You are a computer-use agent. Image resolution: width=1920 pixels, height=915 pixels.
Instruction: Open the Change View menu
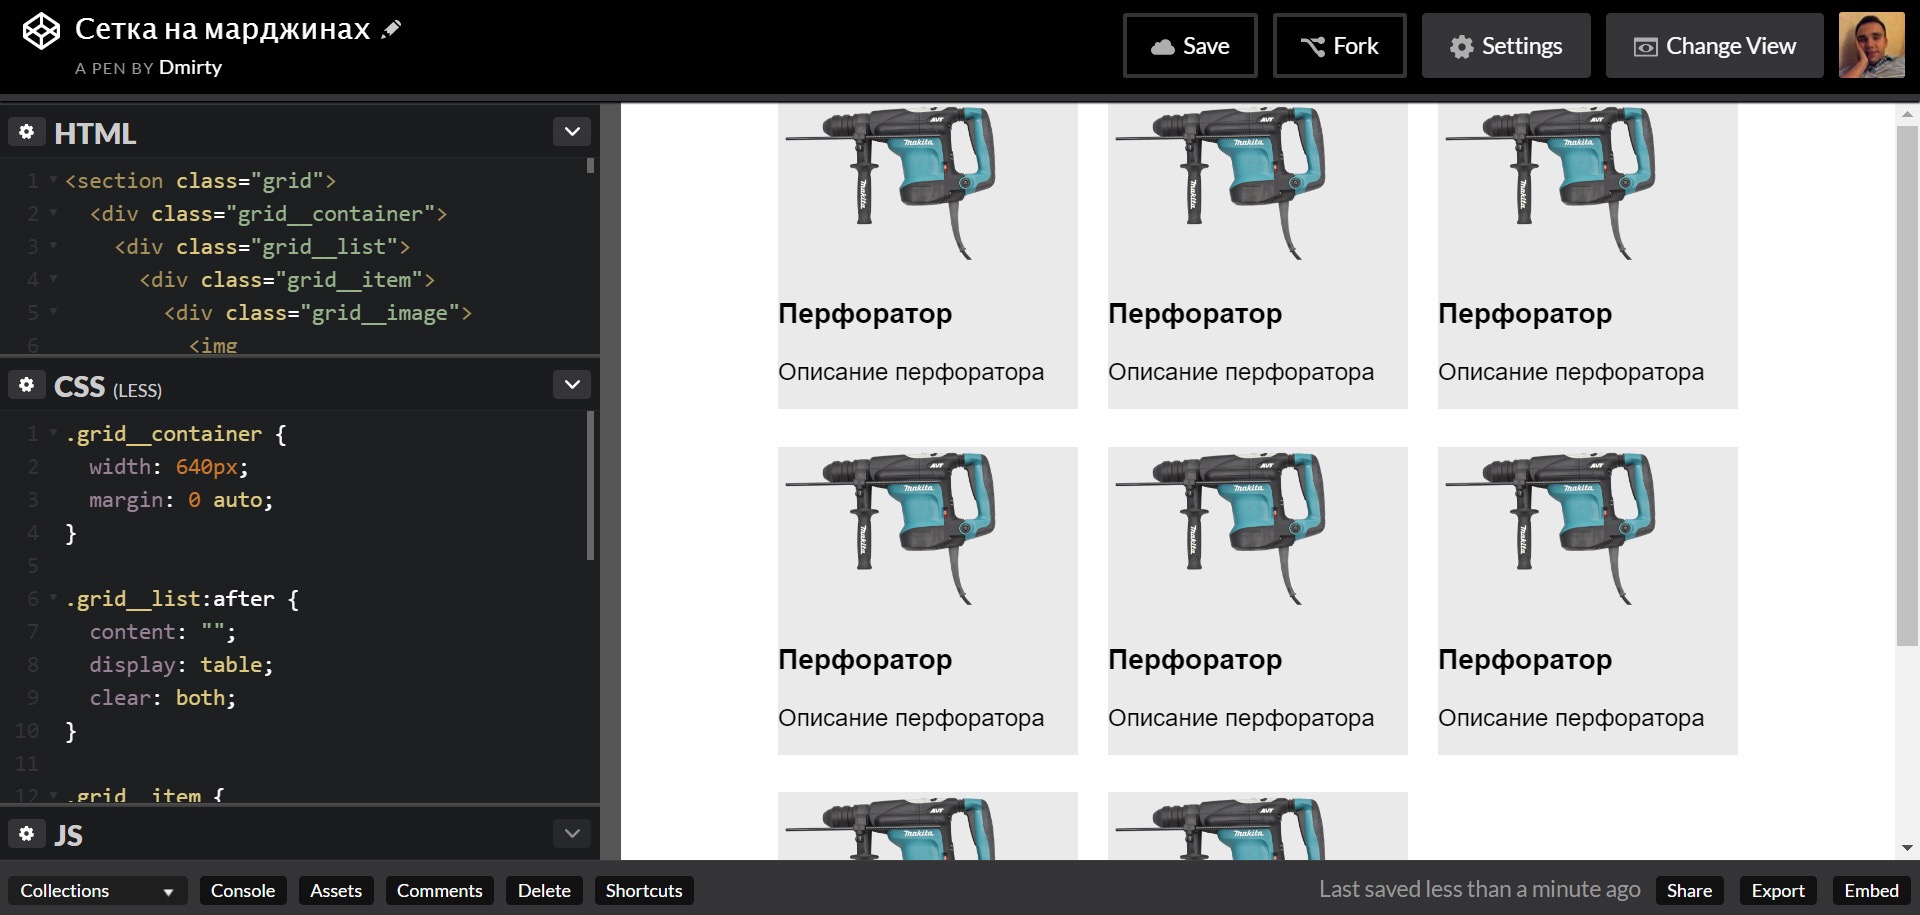(1715, 46)
